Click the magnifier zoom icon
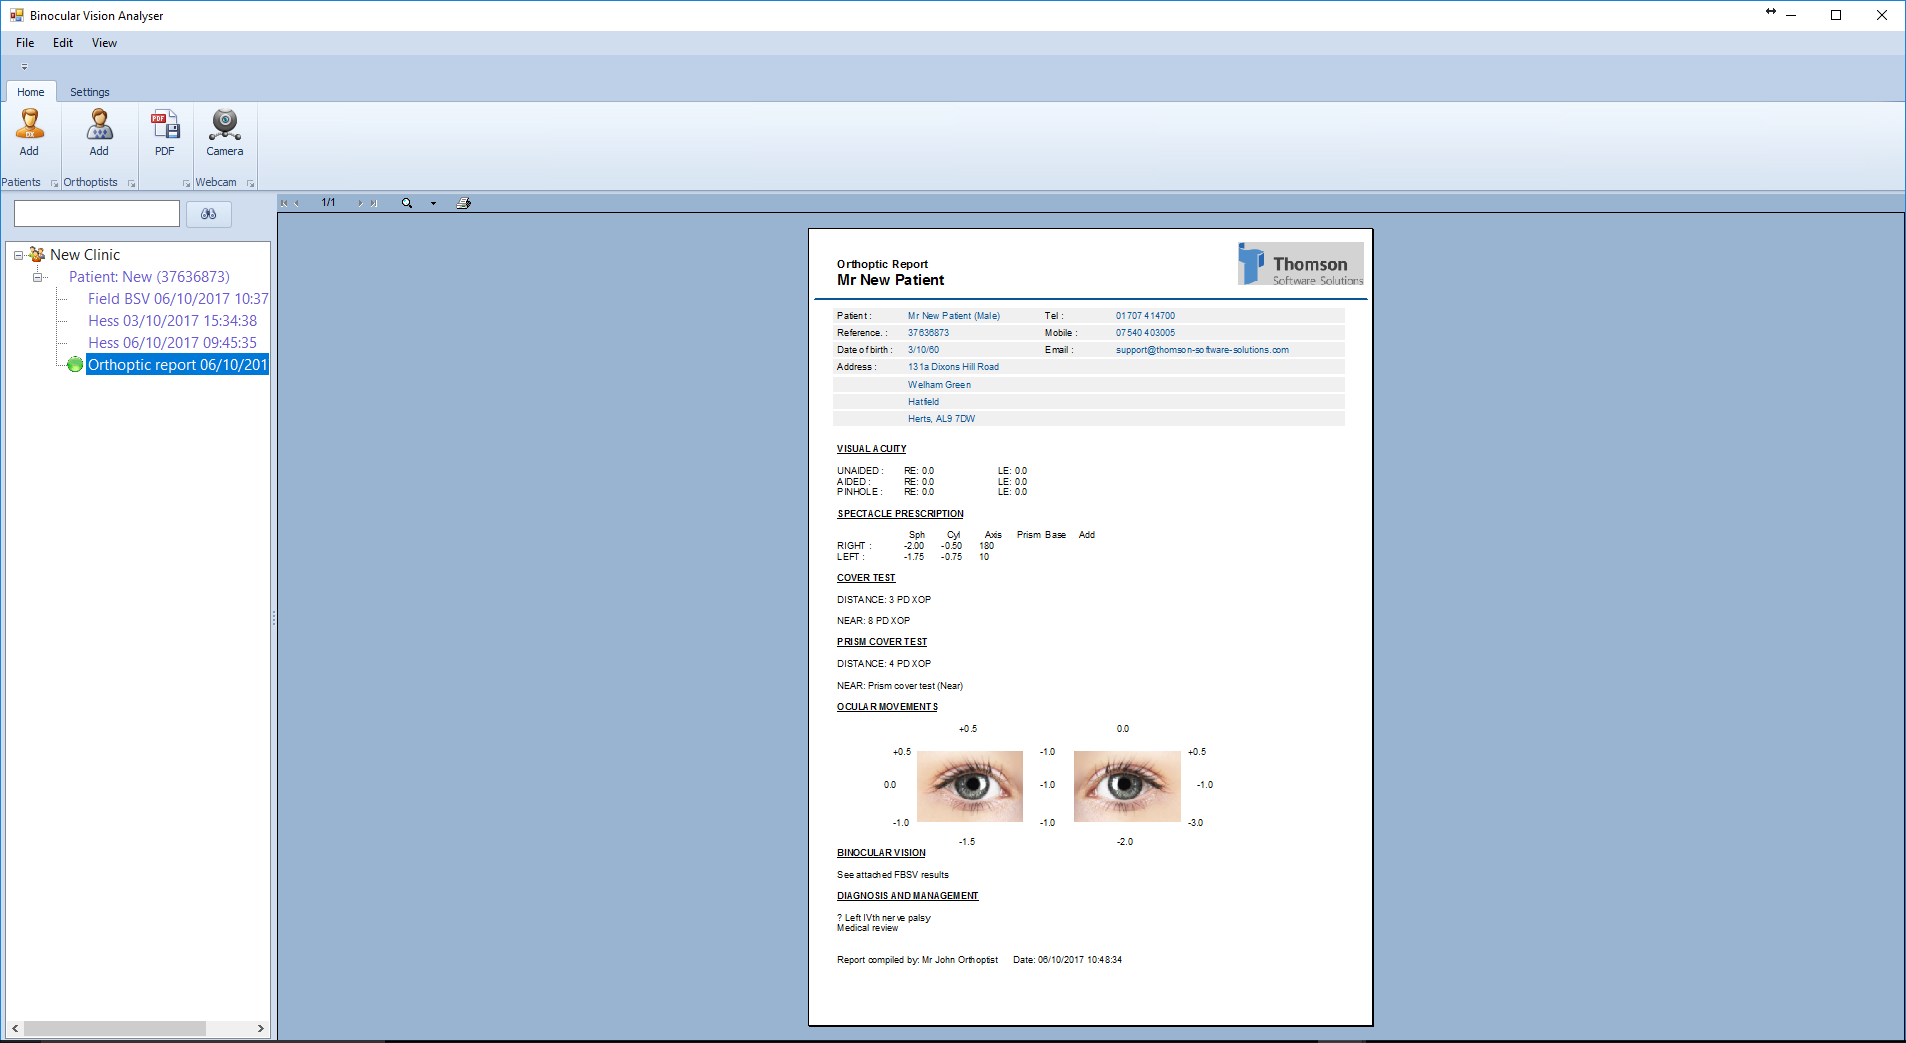This screenshot has width=1906, height=1043. 407,203
